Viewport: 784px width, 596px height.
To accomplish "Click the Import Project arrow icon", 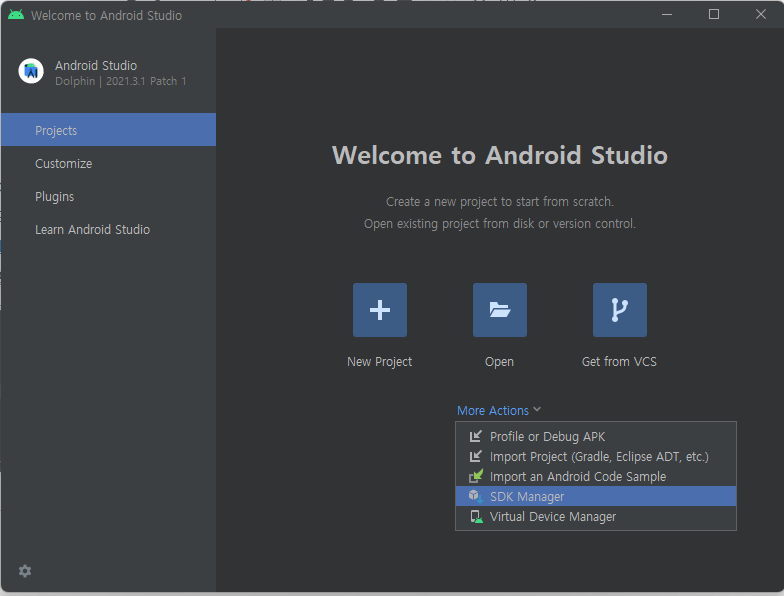I will coord(476,456).
